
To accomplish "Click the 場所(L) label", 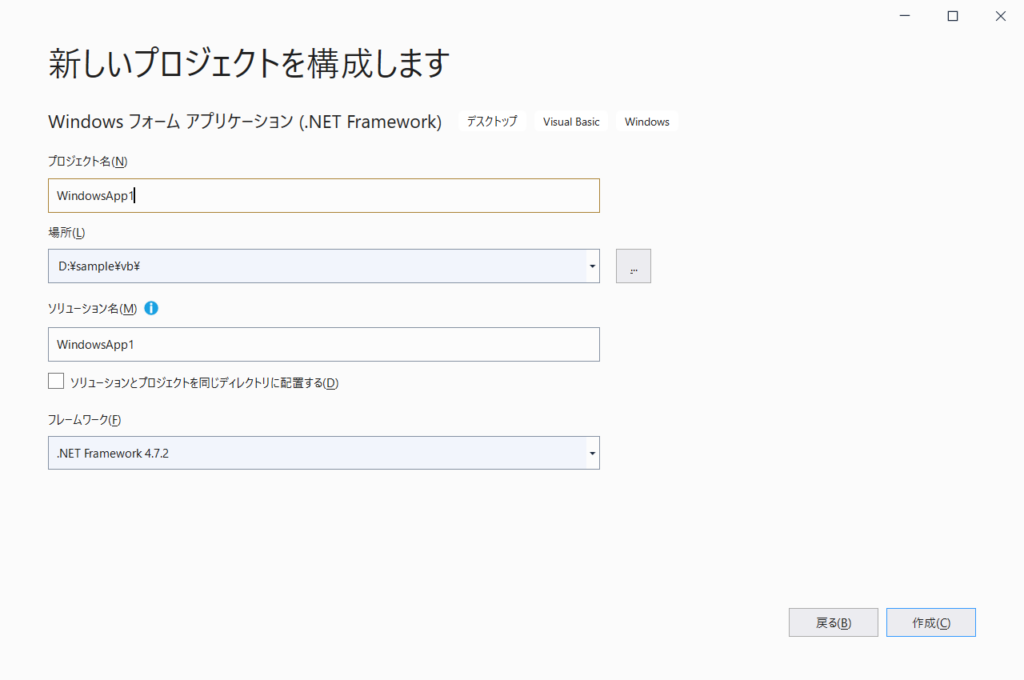I will 67,233.
